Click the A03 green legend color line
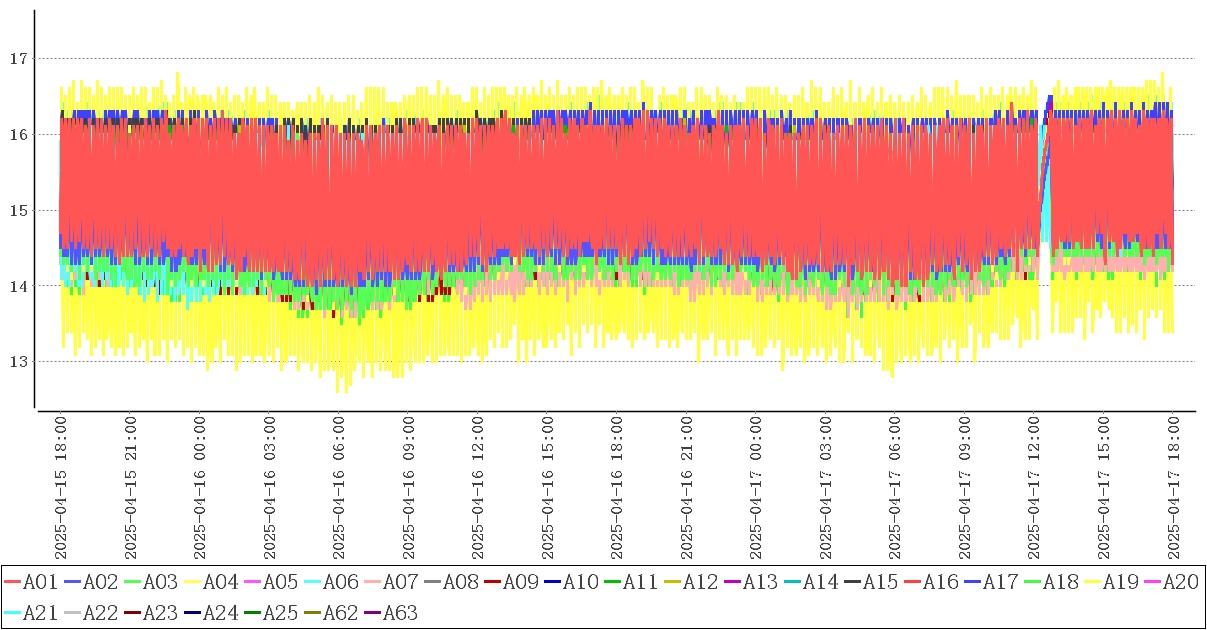 pyautogui.click(x=132, y=582)
